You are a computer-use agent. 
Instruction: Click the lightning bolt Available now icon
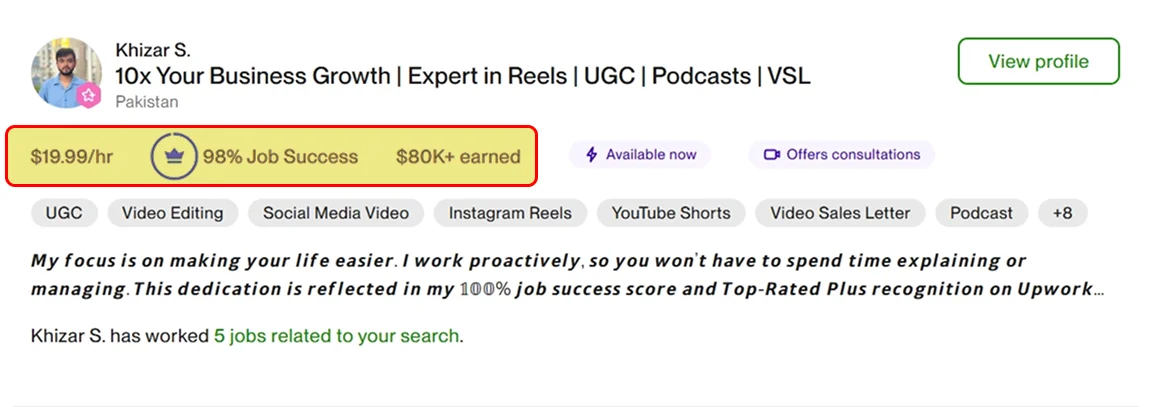(x=591, y=155)
